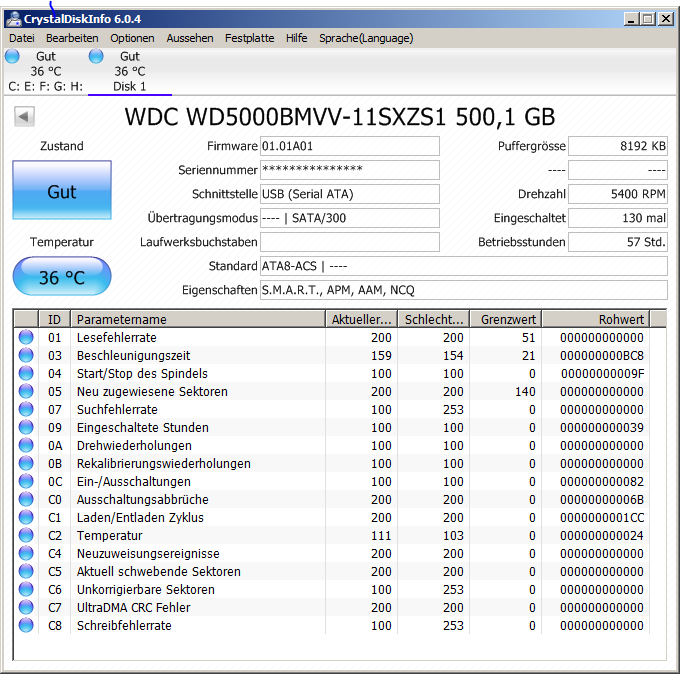Image resolution: width=680 pixels, height=674 pixels.
Task: Select the Disk 1 tab label
Action: (130, 86)
